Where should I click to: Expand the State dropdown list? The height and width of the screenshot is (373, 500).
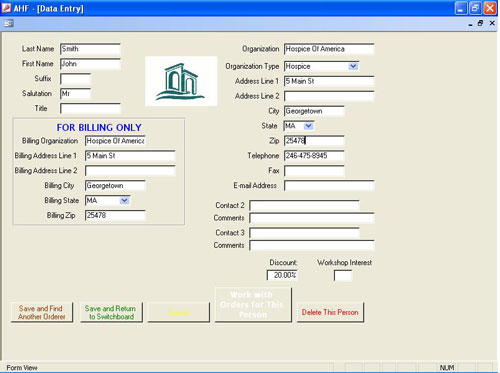pyautogui.click(x=309, y=126)
